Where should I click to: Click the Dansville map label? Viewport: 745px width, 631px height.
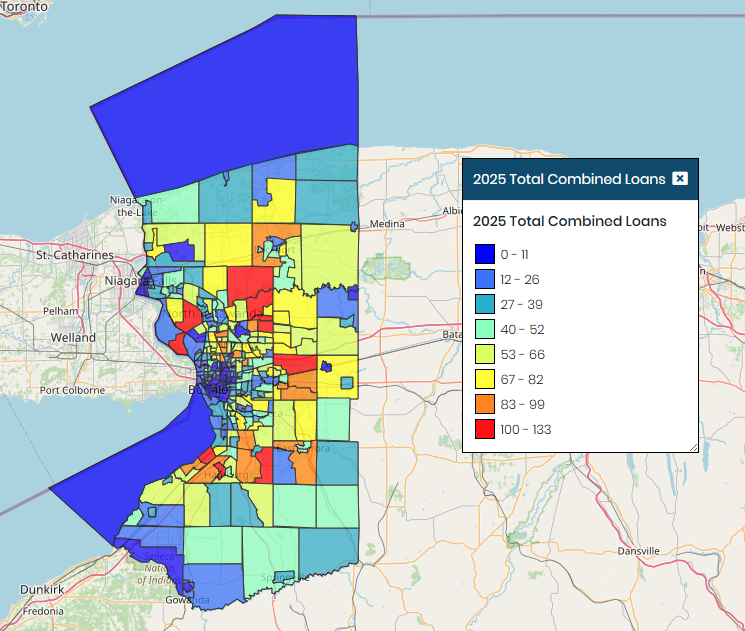coord(639,551)
